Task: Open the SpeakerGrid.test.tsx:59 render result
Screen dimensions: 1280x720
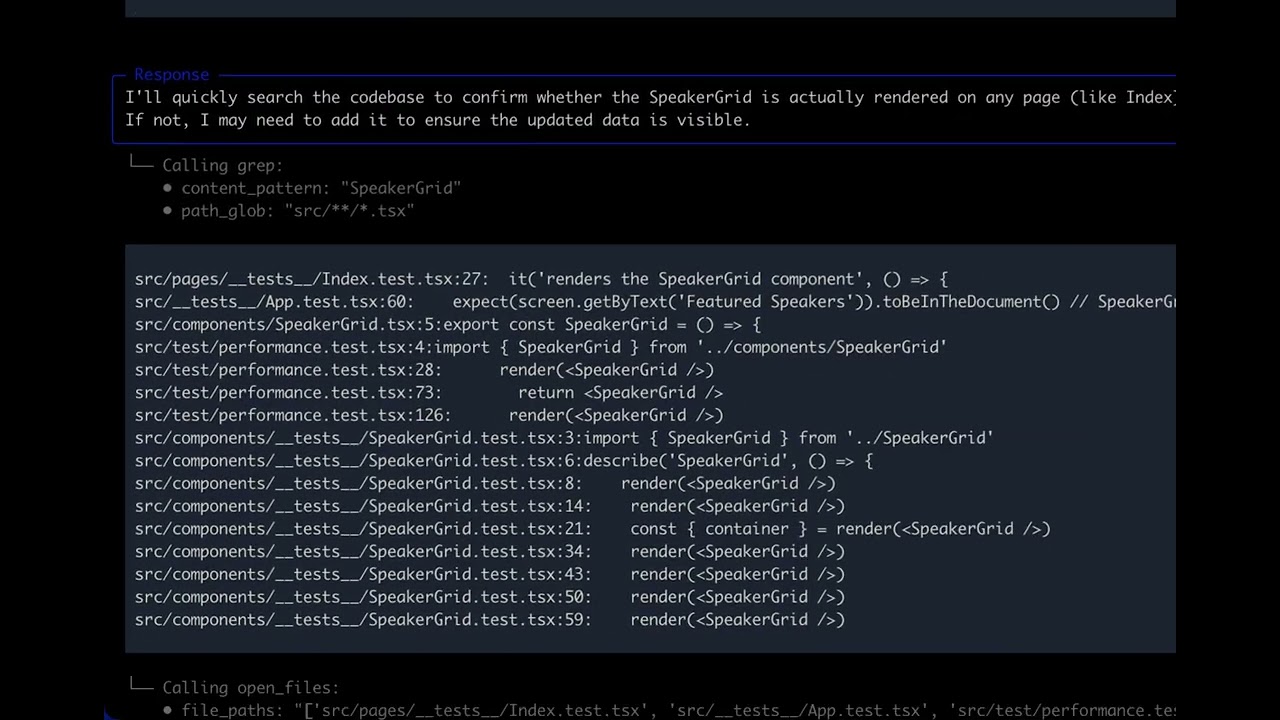Action: point(490,620)
